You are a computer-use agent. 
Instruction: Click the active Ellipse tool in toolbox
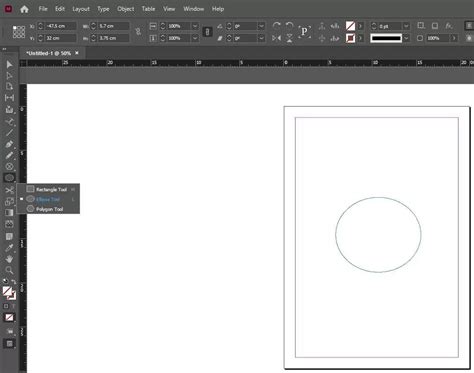pyautogui.click(x=9, y=178)
